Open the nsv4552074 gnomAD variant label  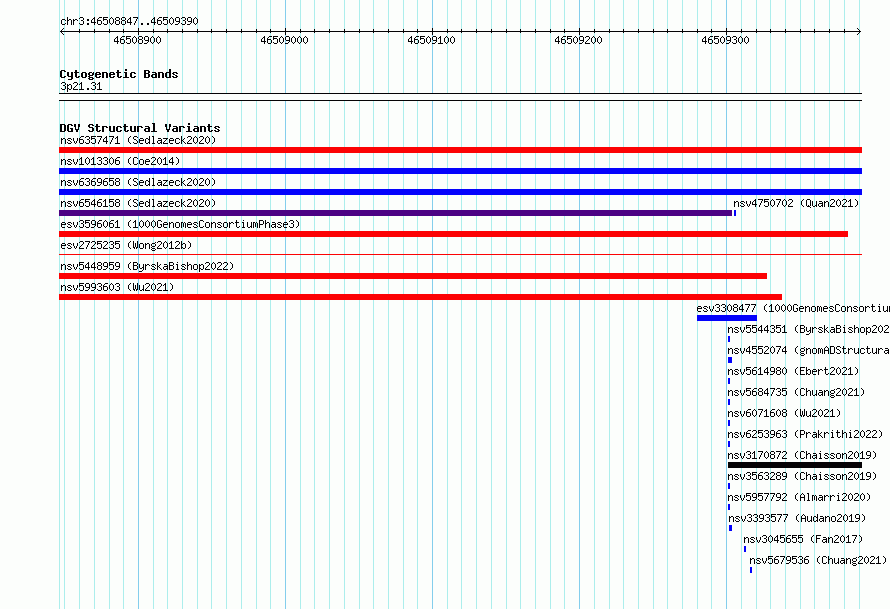808,350
